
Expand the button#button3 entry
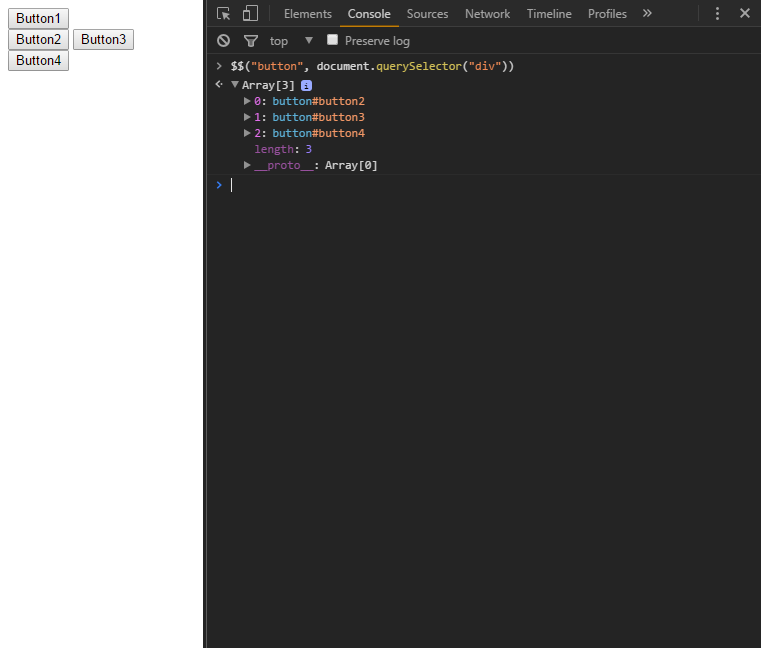pyautogui.click(x=247, y=117)
